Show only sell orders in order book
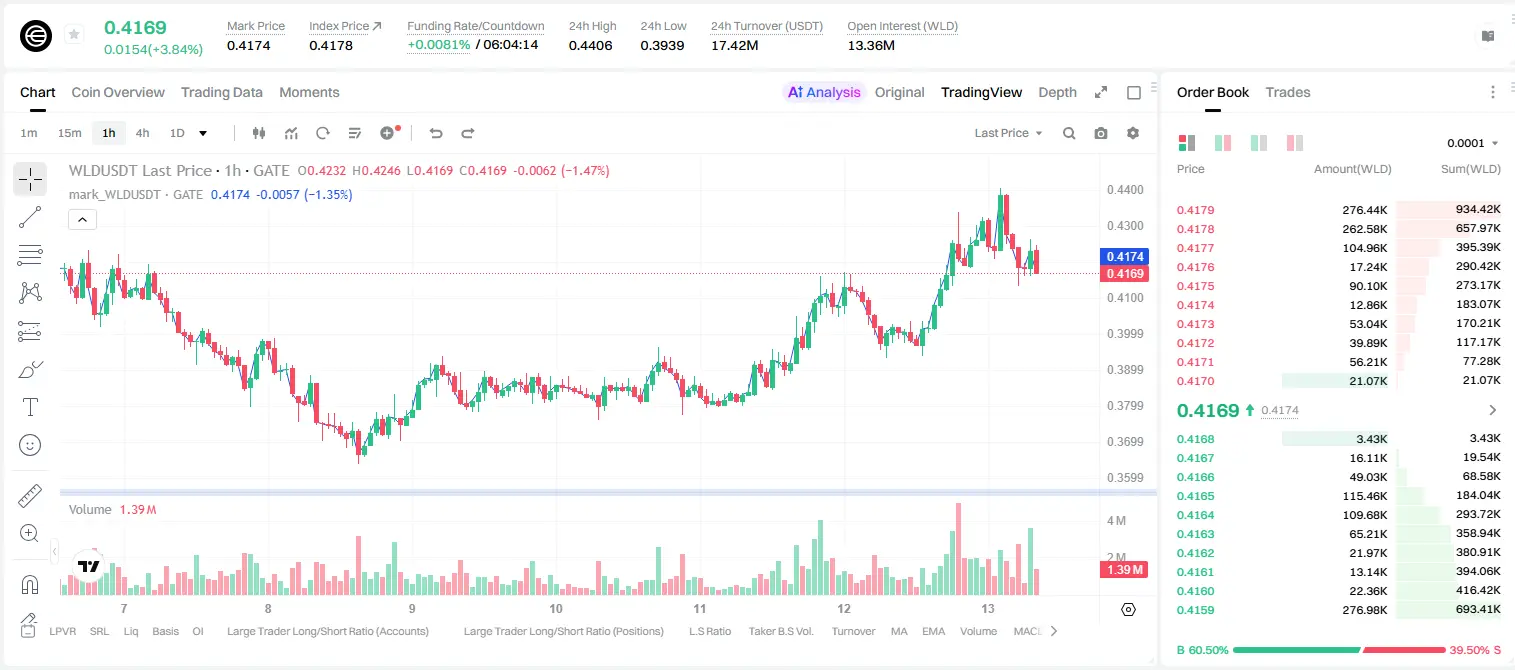Viewport: 1515px width, 670px height. coord(1294,143)
